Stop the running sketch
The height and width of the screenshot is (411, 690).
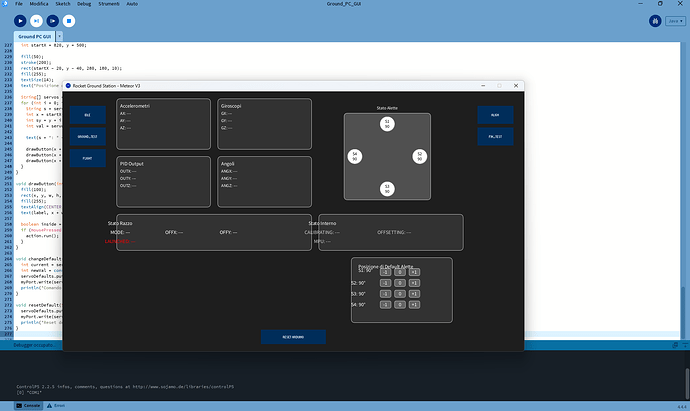[69, 21]
